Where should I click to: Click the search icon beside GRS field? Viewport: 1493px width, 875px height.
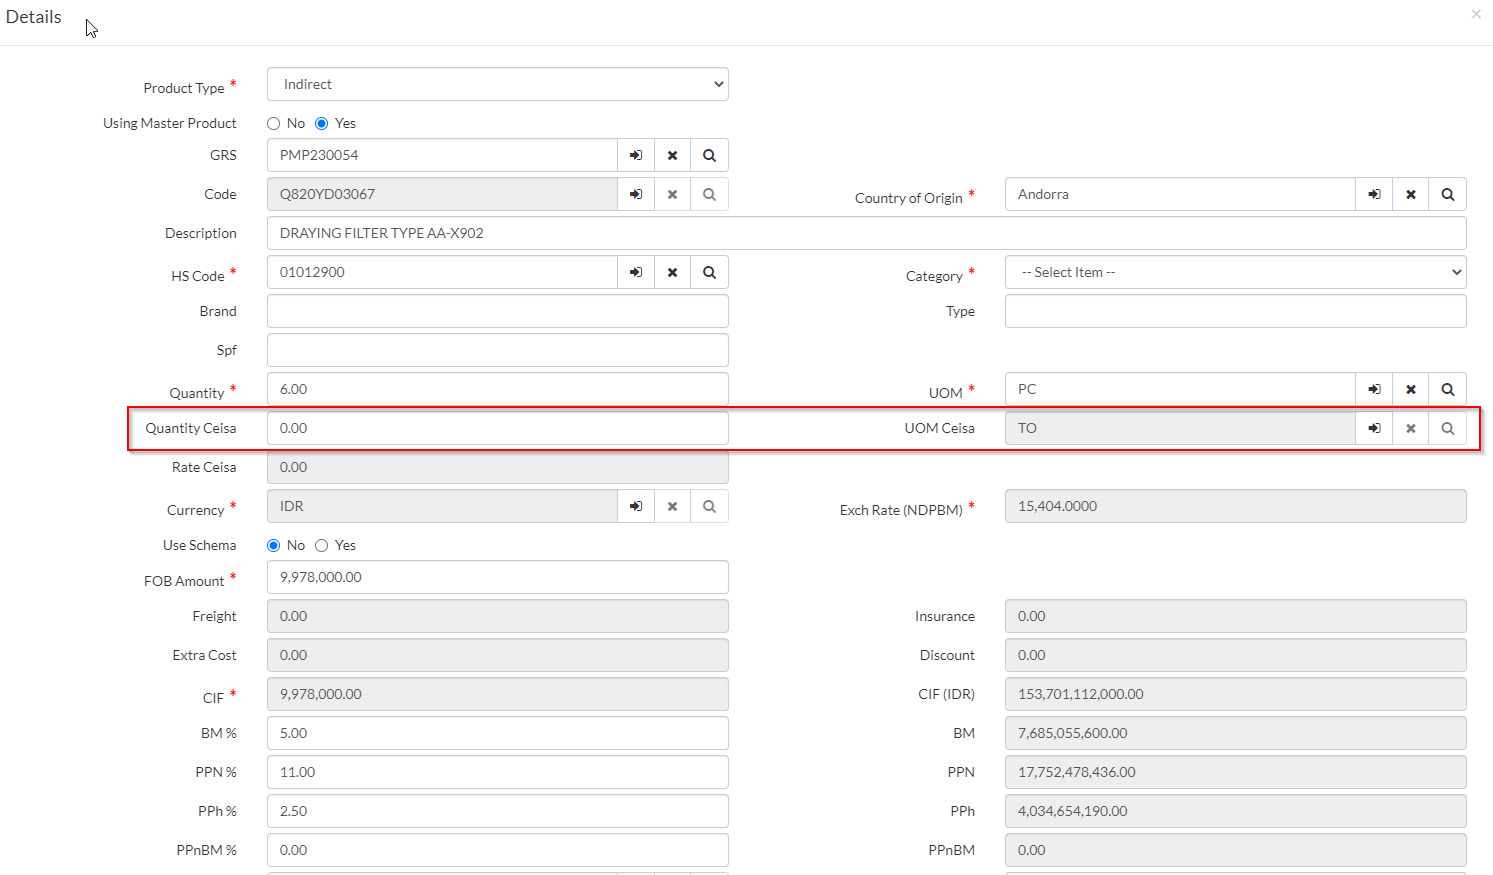click(709, 155)
